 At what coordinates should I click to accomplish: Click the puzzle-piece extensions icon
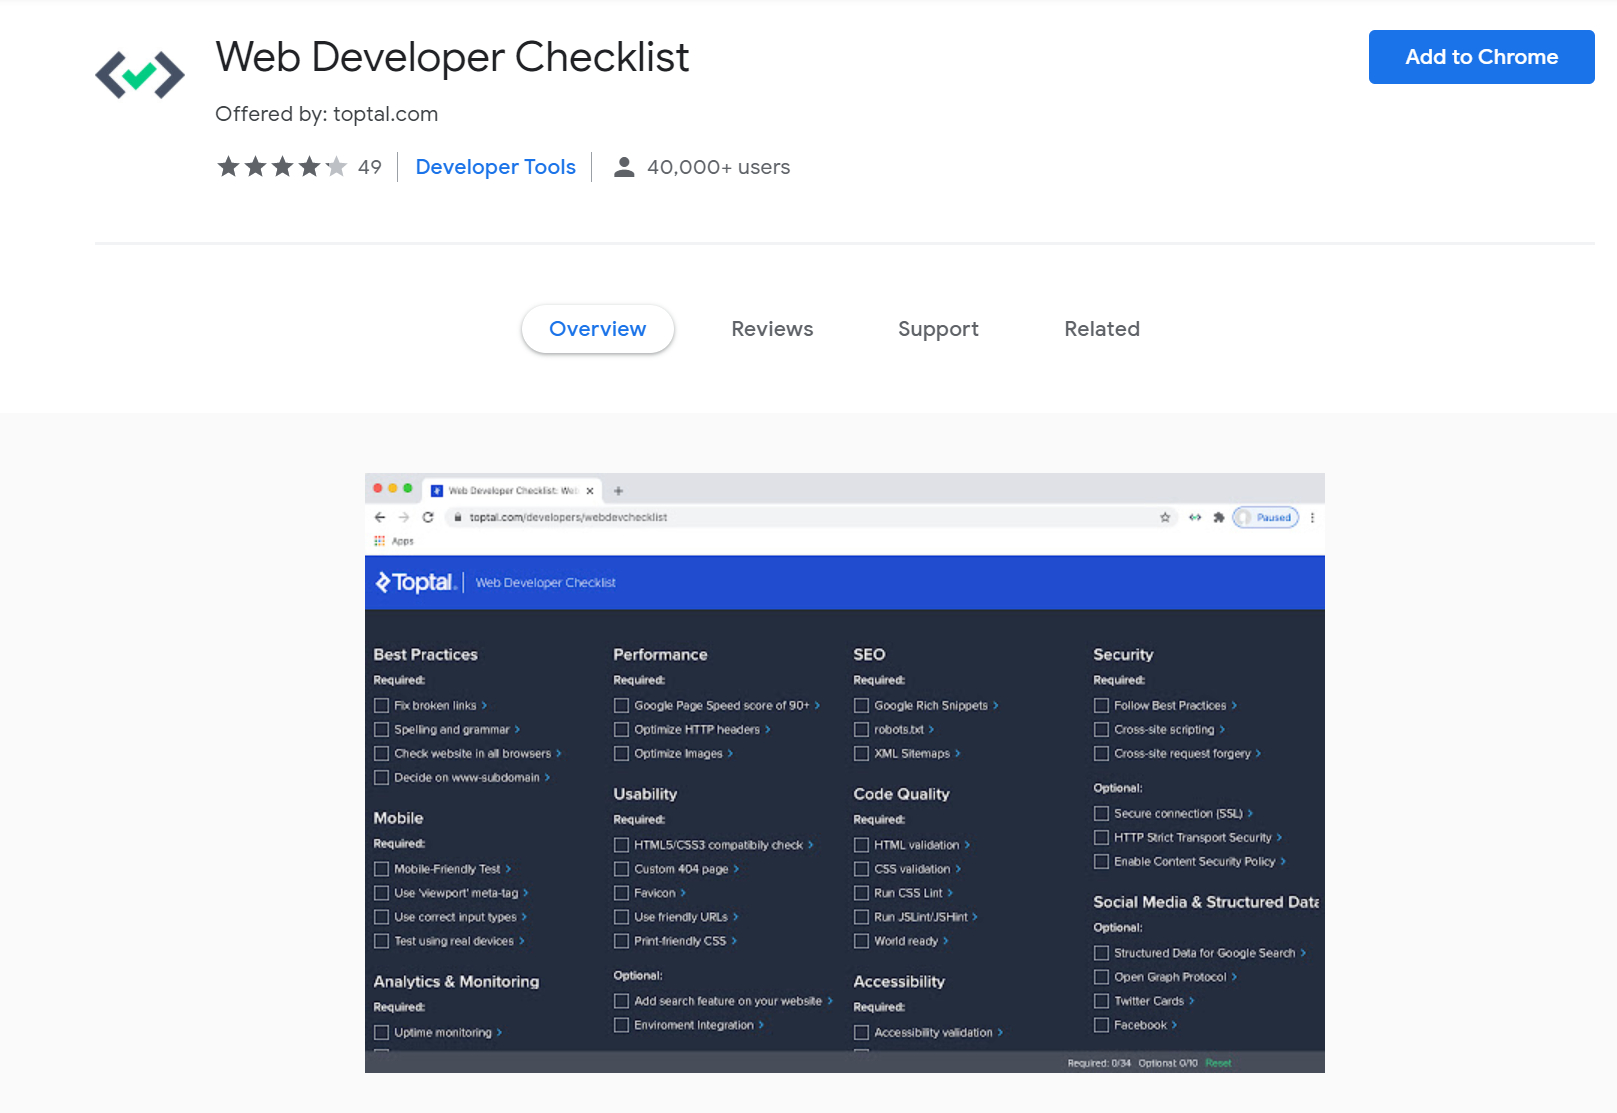click(1218, 517)
